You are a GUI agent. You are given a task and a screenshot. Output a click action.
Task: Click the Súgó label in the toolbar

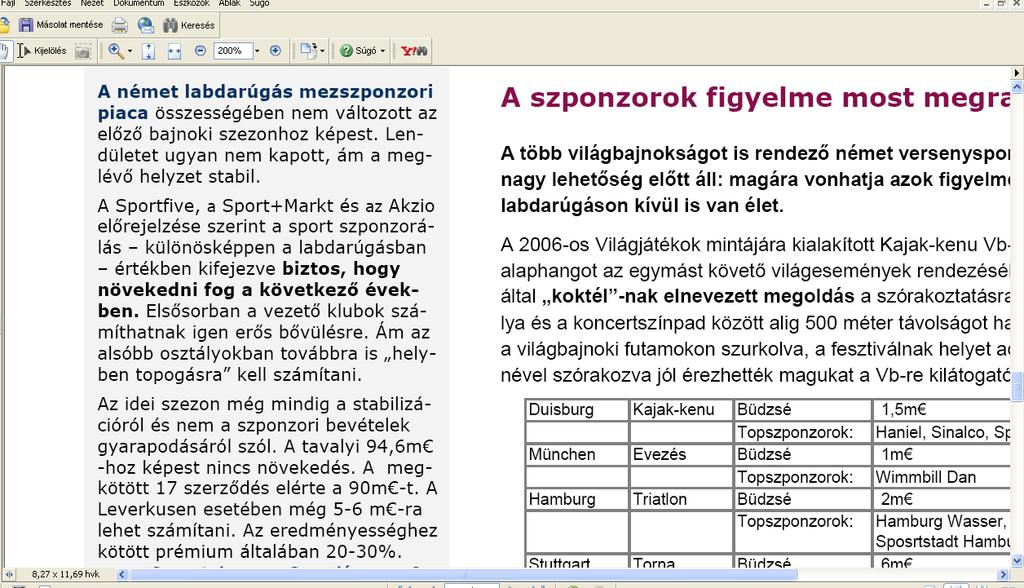tap(366, 51)
